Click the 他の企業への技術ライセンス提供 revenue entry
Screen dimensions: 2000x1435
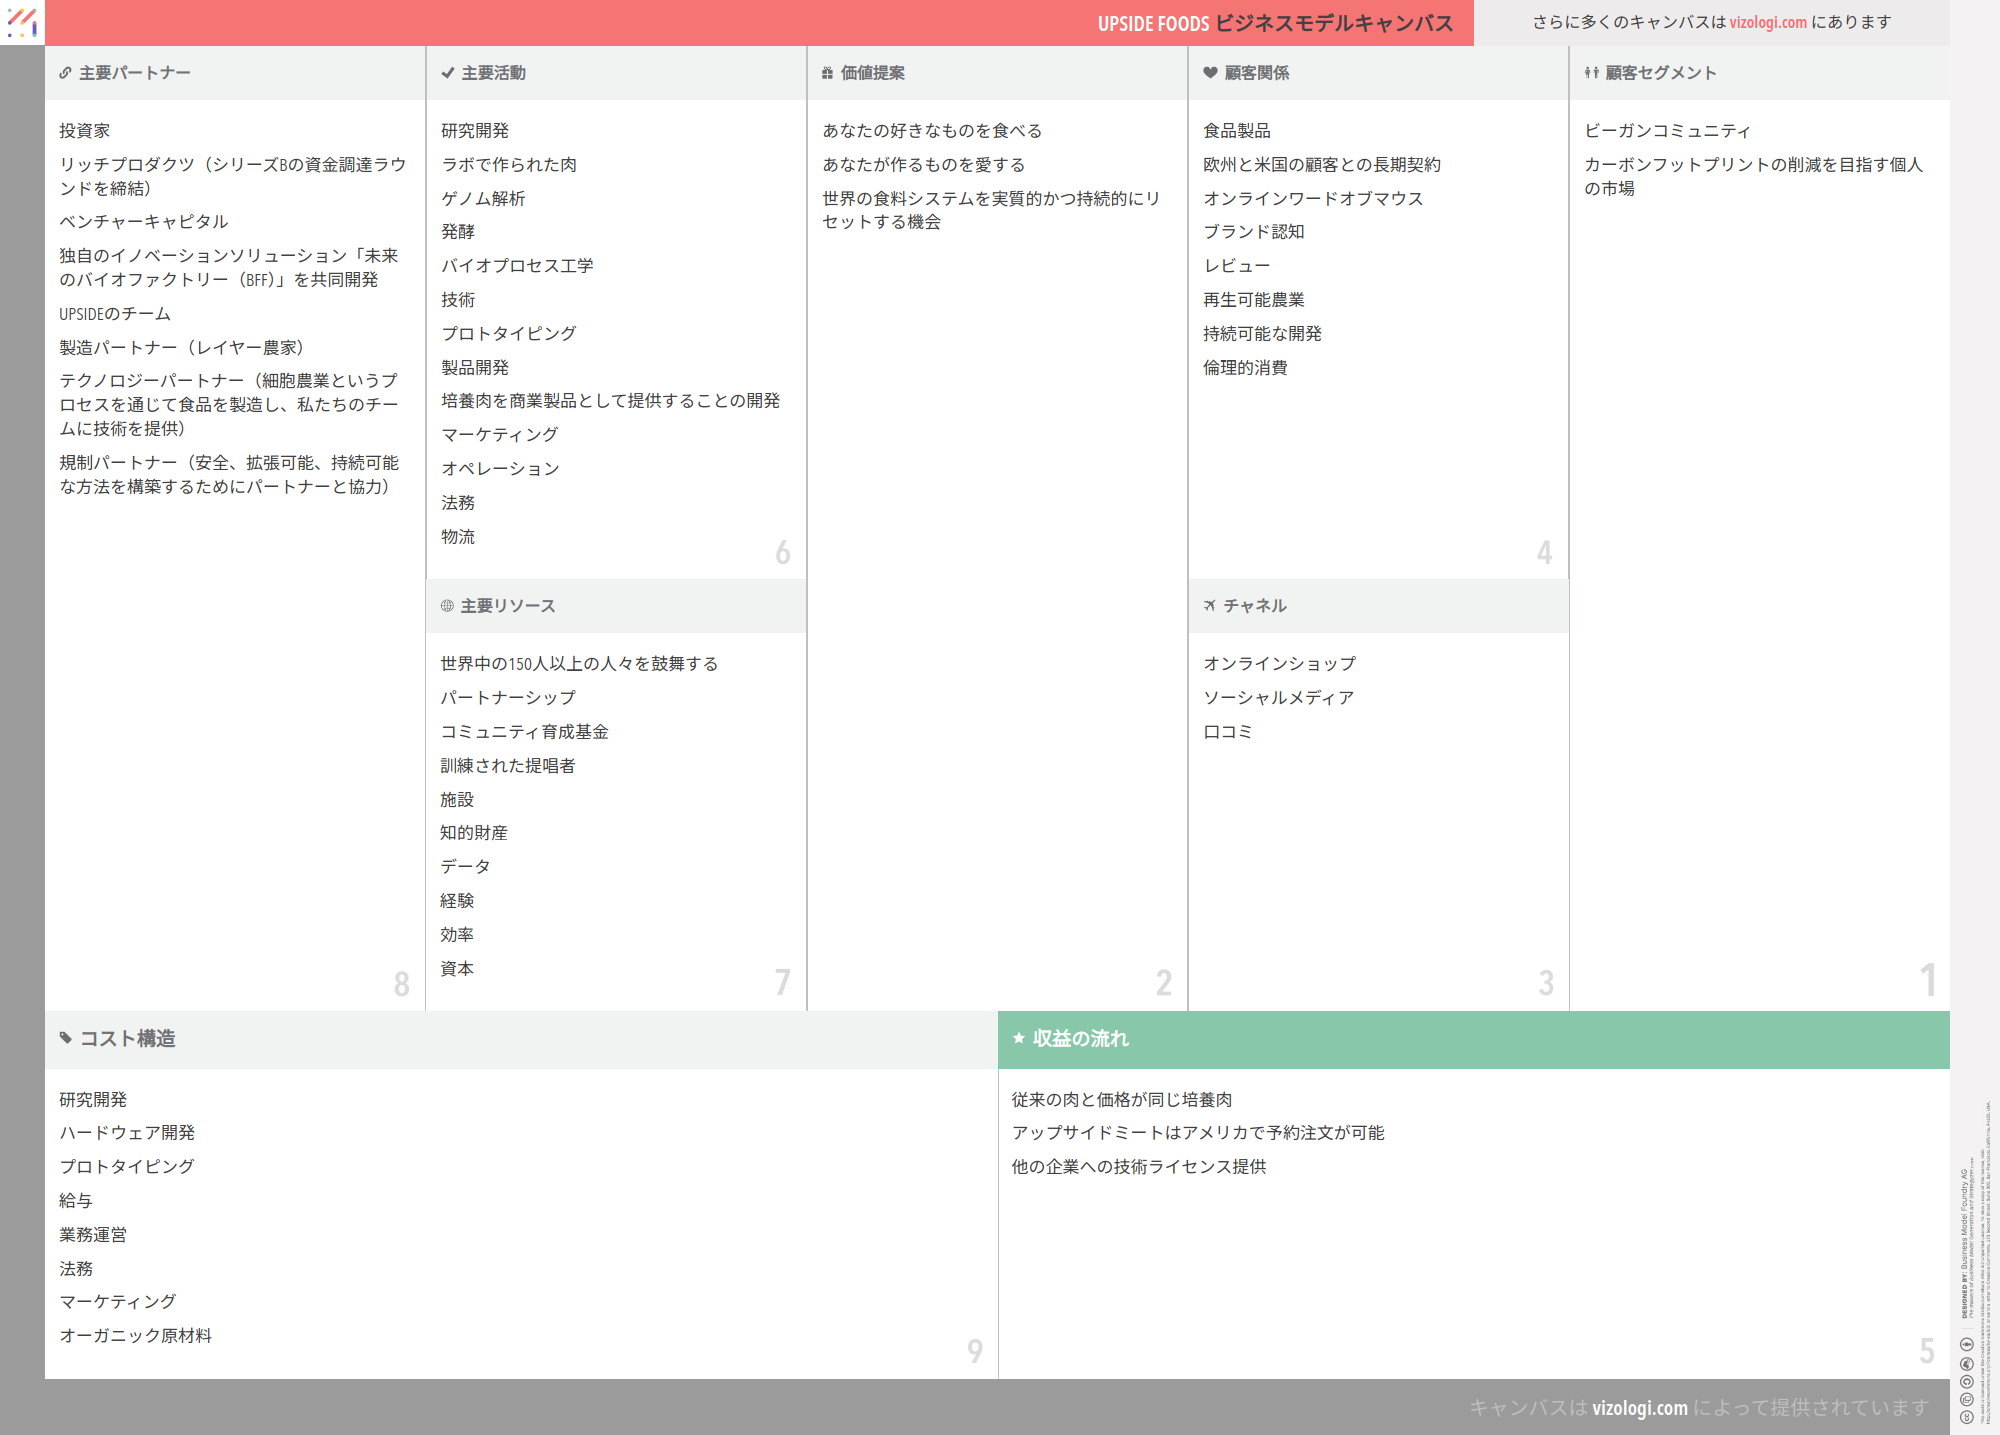tap(1138, 1167)
